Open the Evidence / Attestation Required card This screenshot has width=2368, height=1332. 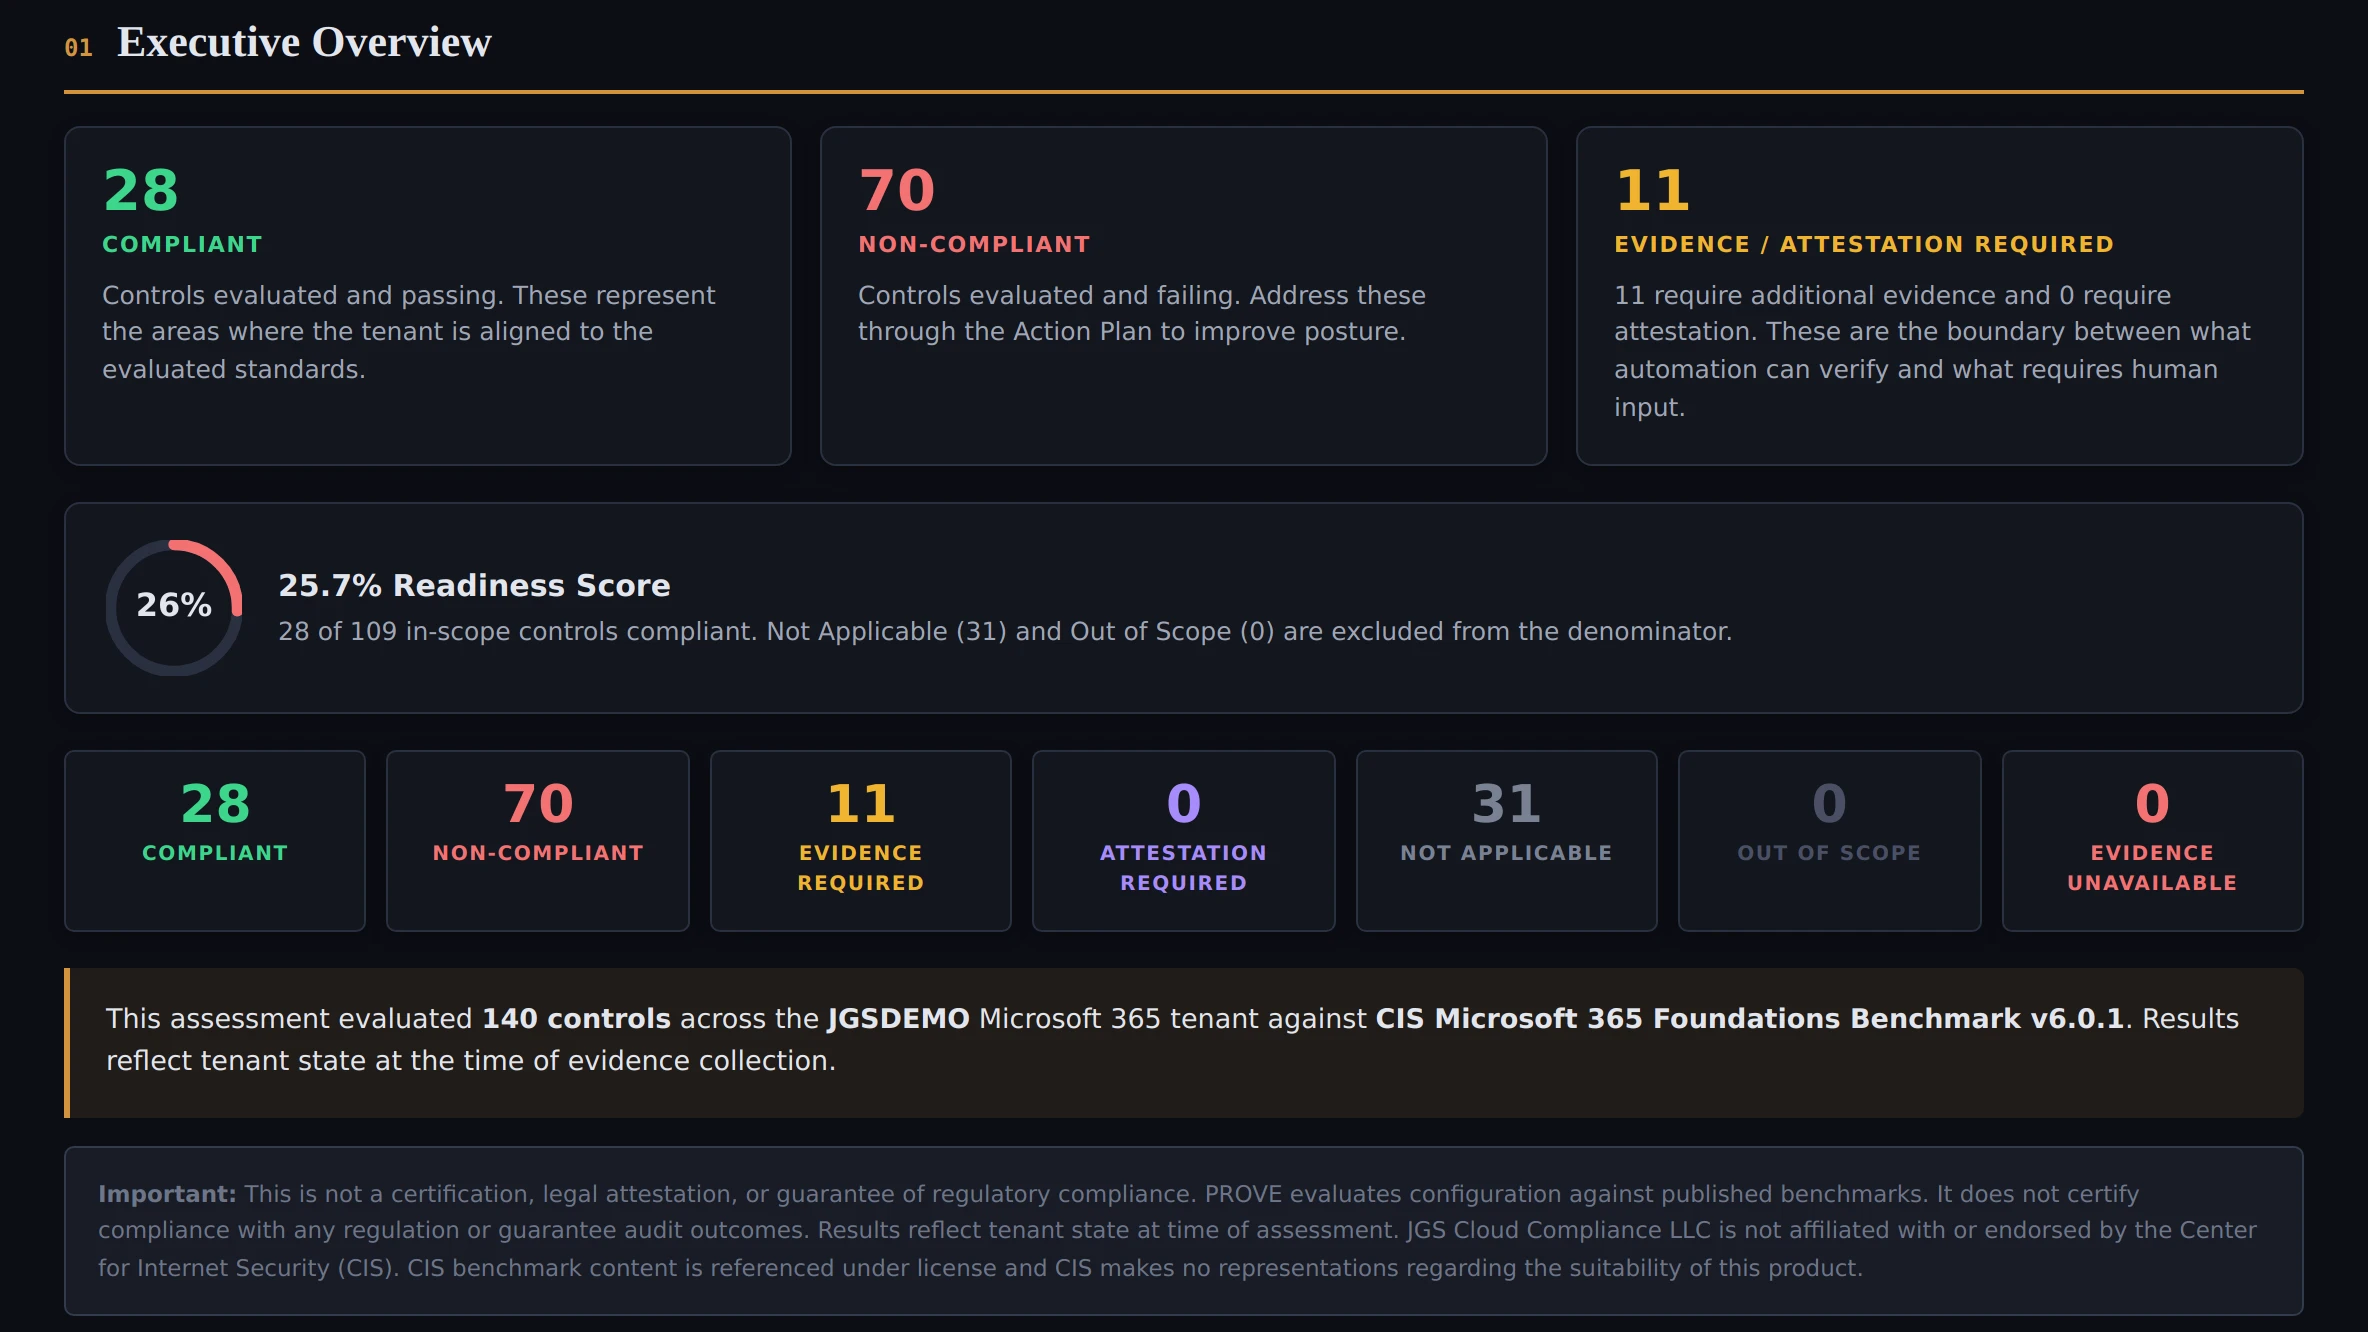click(x=1940, y=295)
